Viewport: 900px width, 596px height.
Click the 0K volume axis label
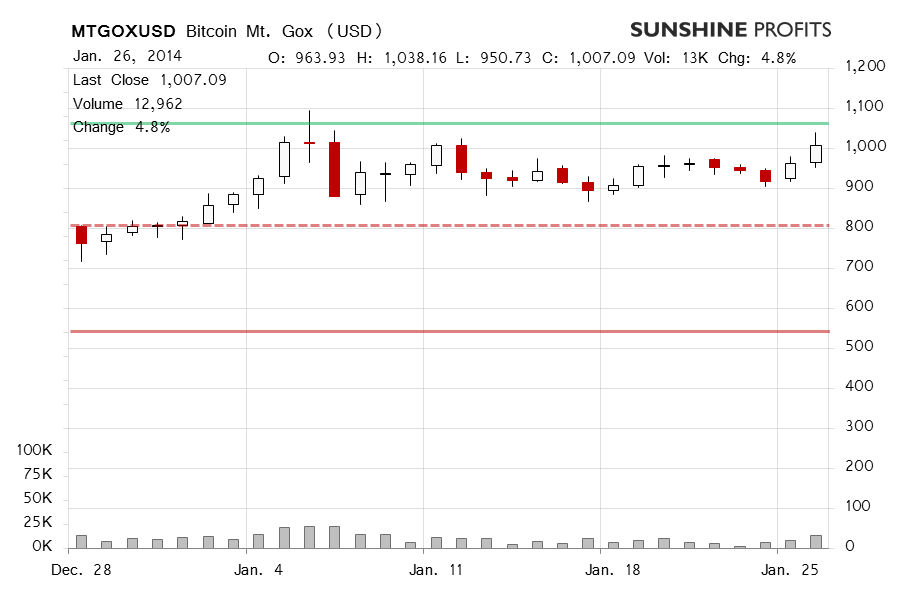coord(42,546)
